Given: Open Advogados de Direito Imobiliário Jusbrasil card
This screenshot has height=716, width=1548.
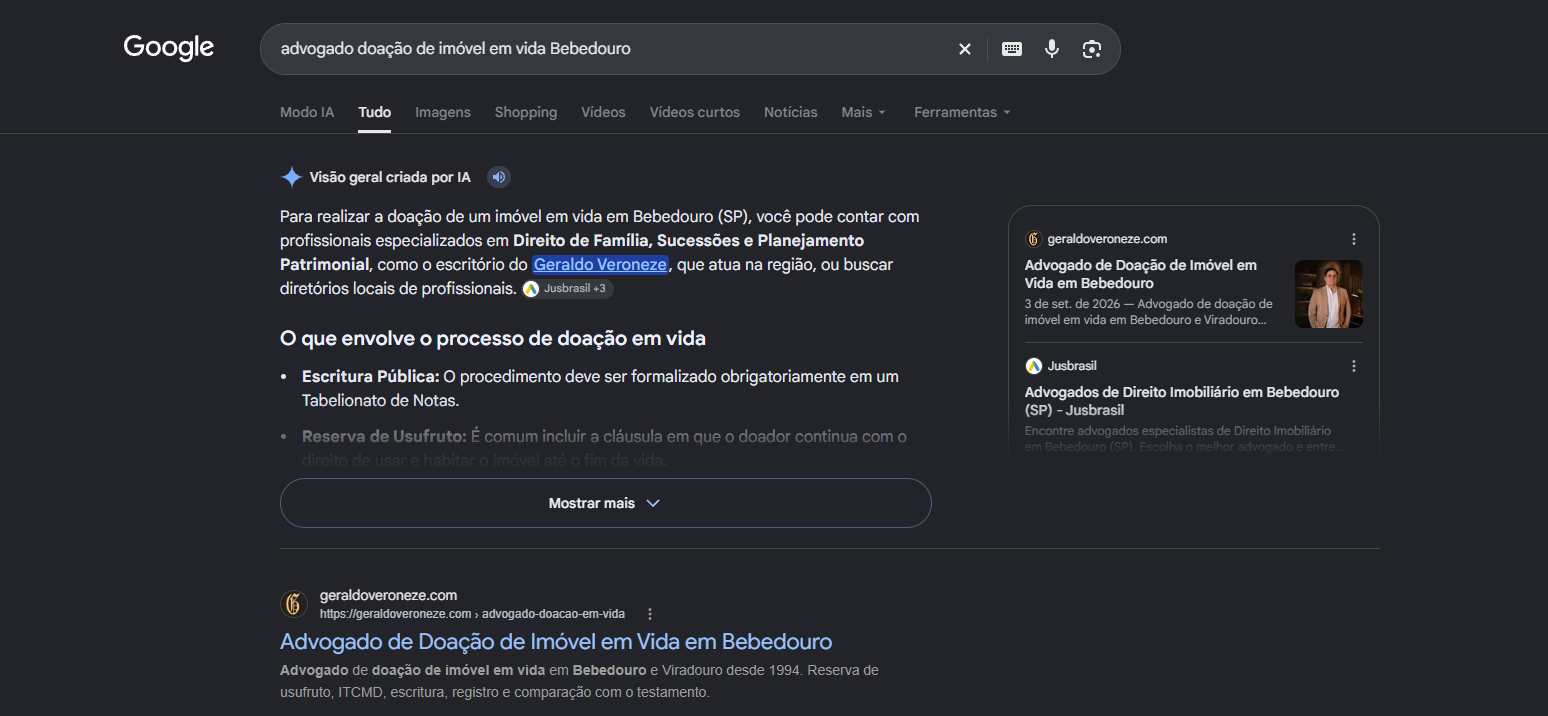Looking at the screenshot, I should [1182, 401].
